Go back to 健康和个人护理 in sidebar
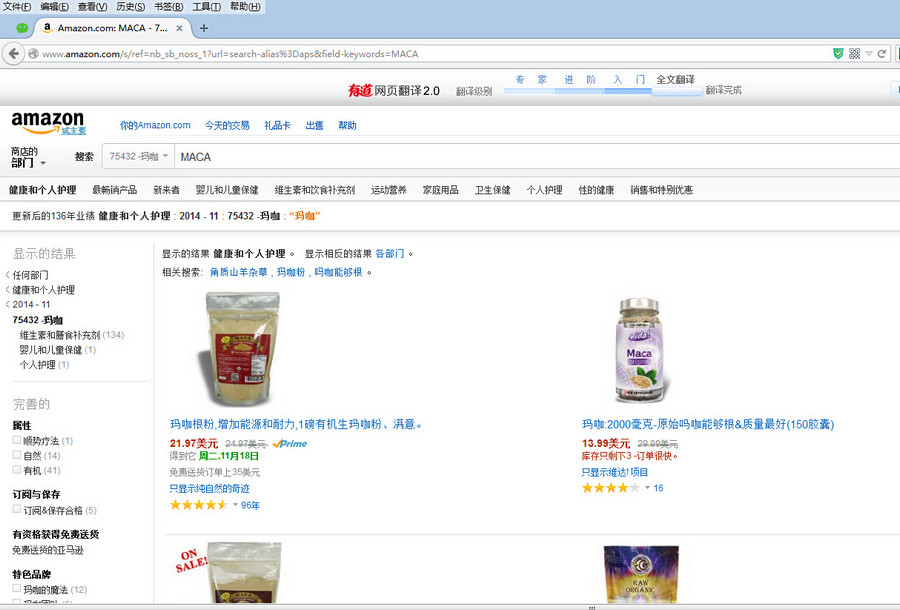 (x=44, y=290)
